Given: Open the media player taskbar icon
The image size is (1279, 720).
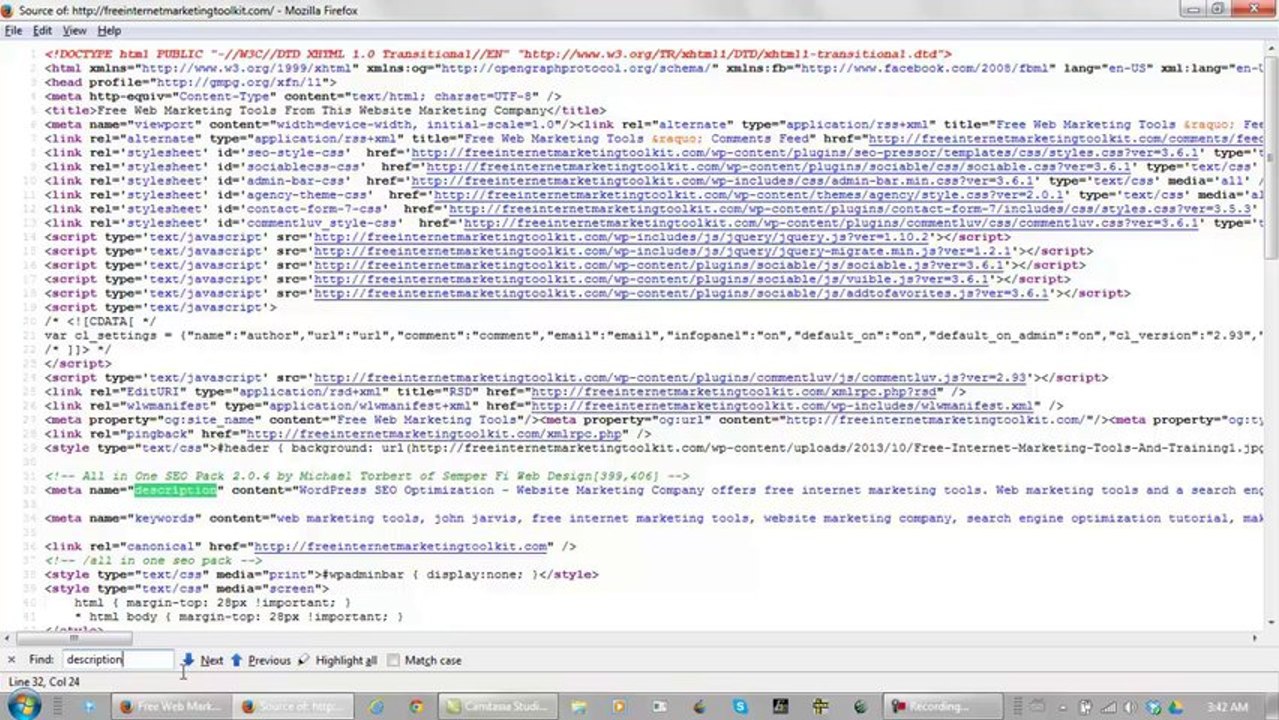Looking at the screenshot, I should click(x=619, y=706).
